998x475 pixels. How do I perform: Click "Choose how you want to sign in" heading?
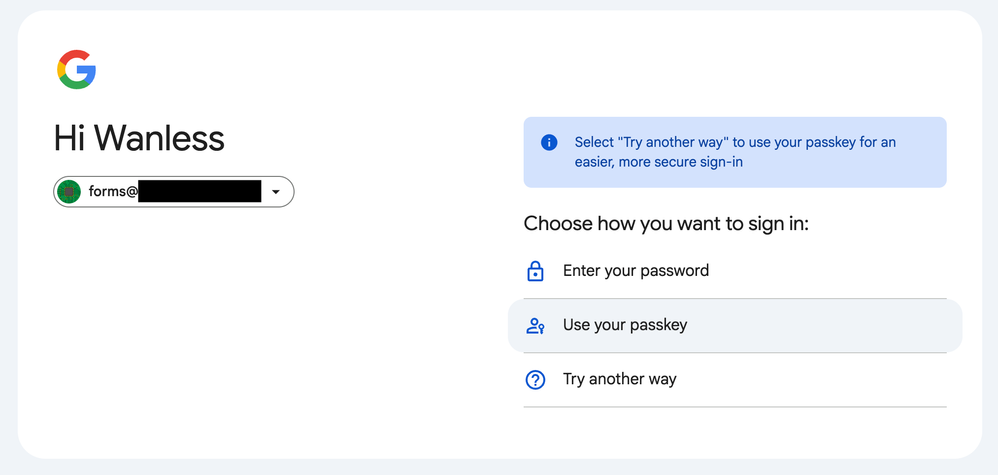[665, 223]
